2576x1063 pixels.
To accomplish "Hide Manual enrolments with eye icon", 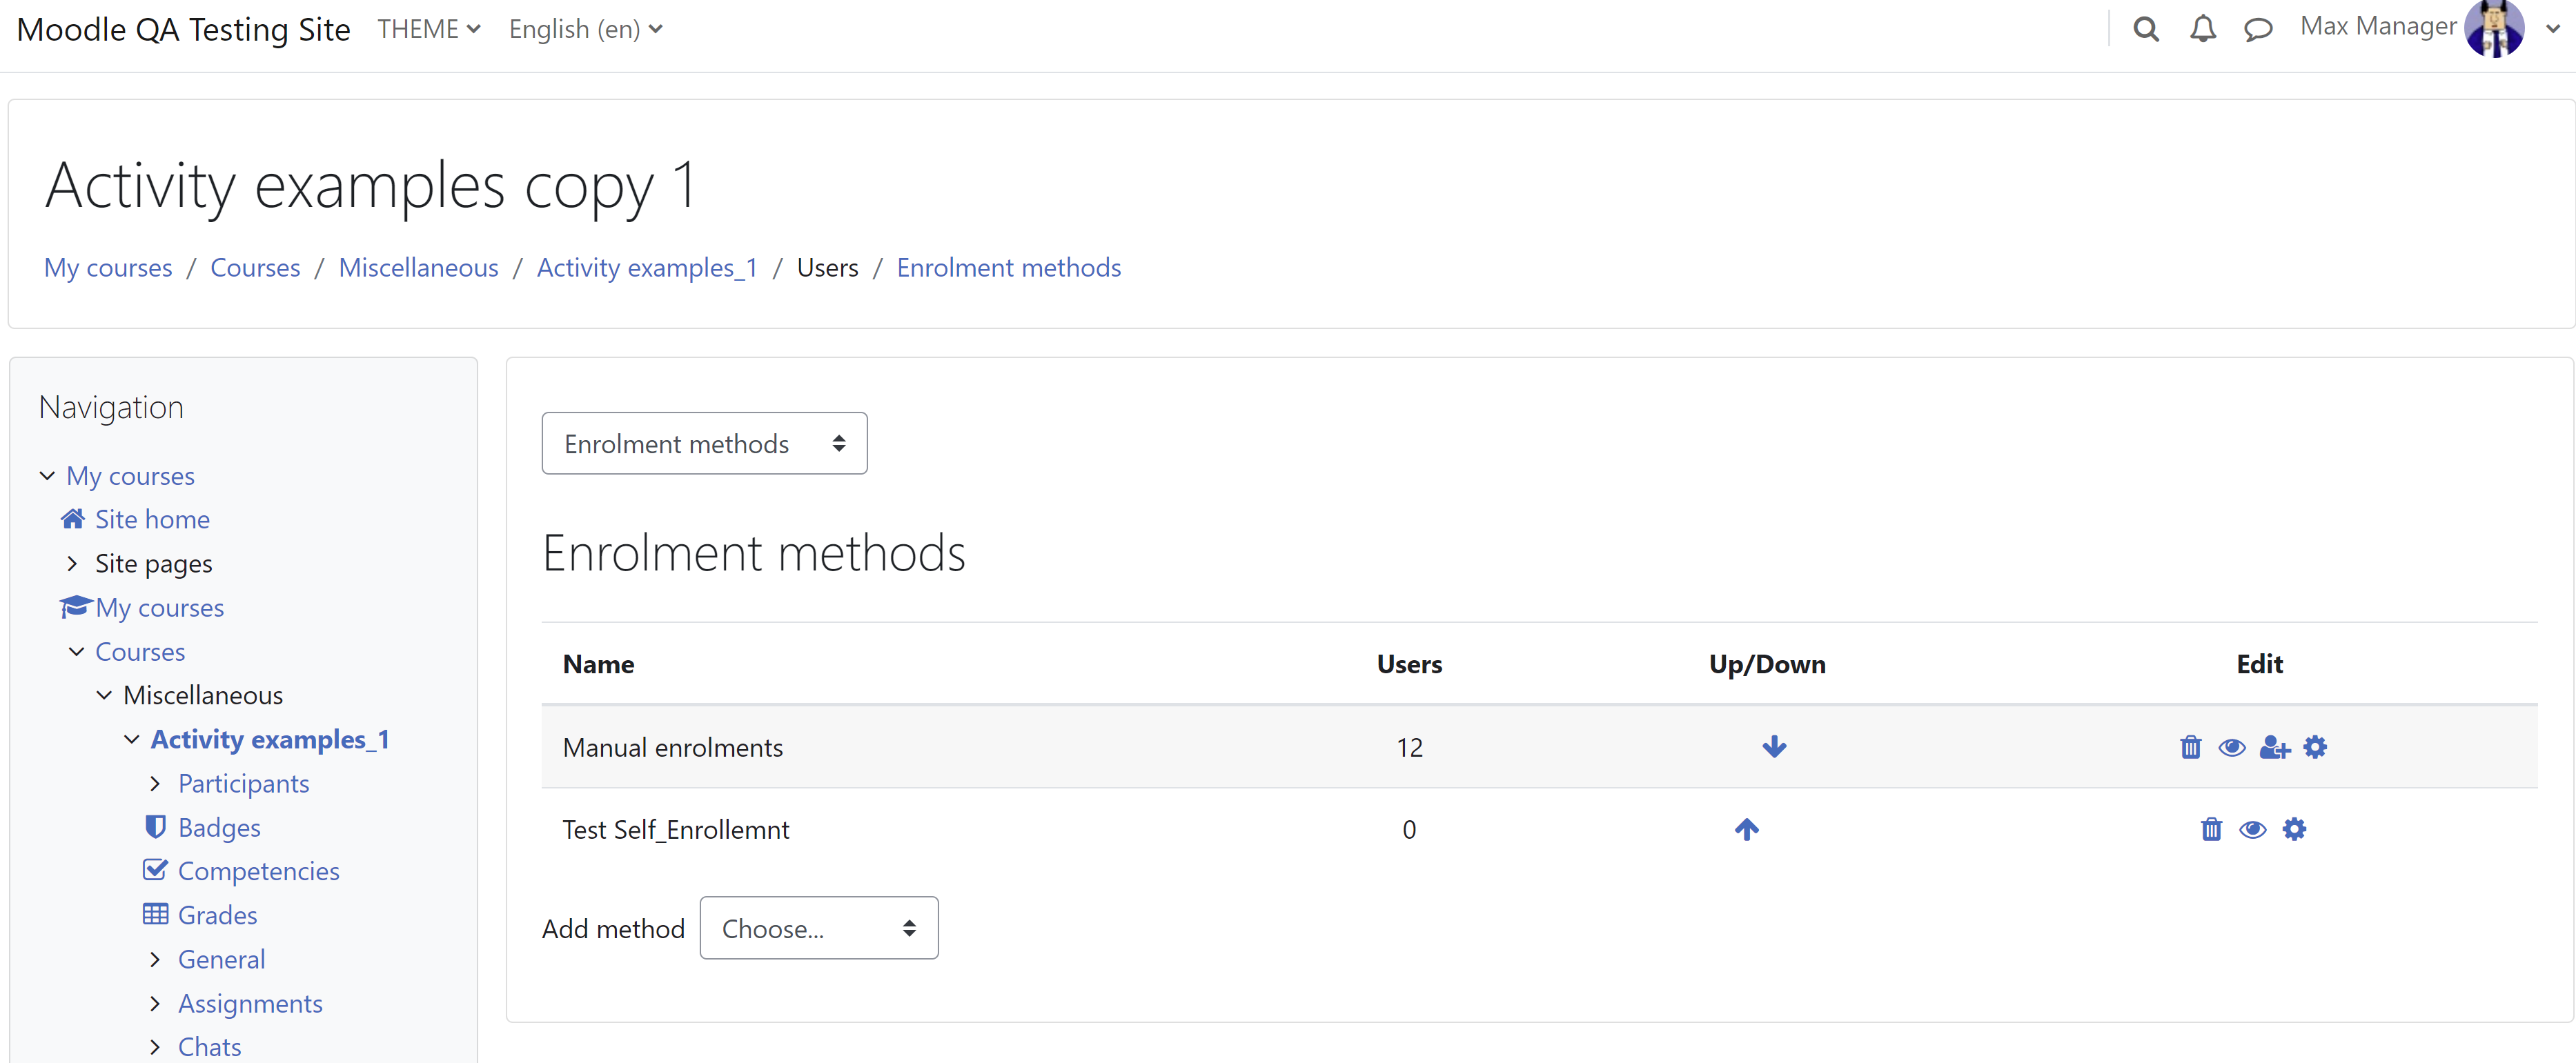I will tap(2232, 747).
